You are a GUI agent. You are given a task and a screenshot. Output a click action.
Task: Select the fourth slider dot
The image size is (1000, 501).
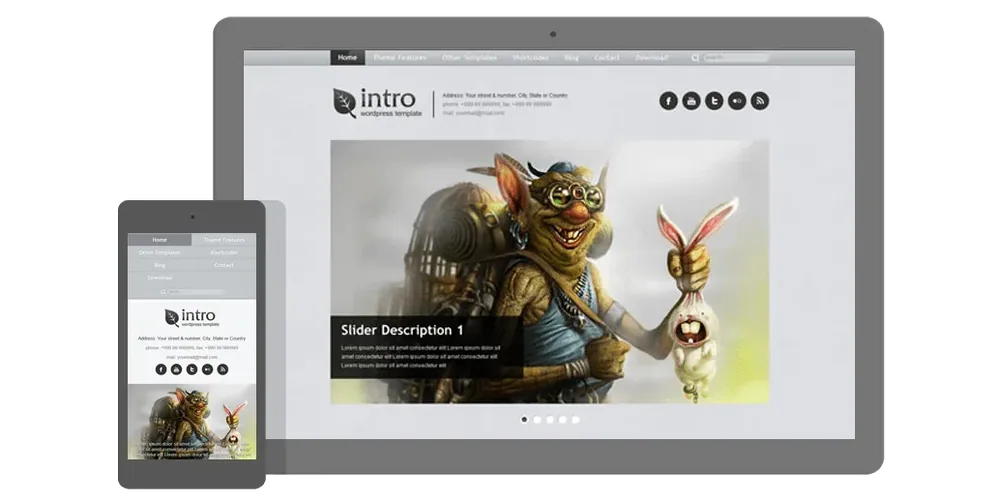[x=562, y=419]
